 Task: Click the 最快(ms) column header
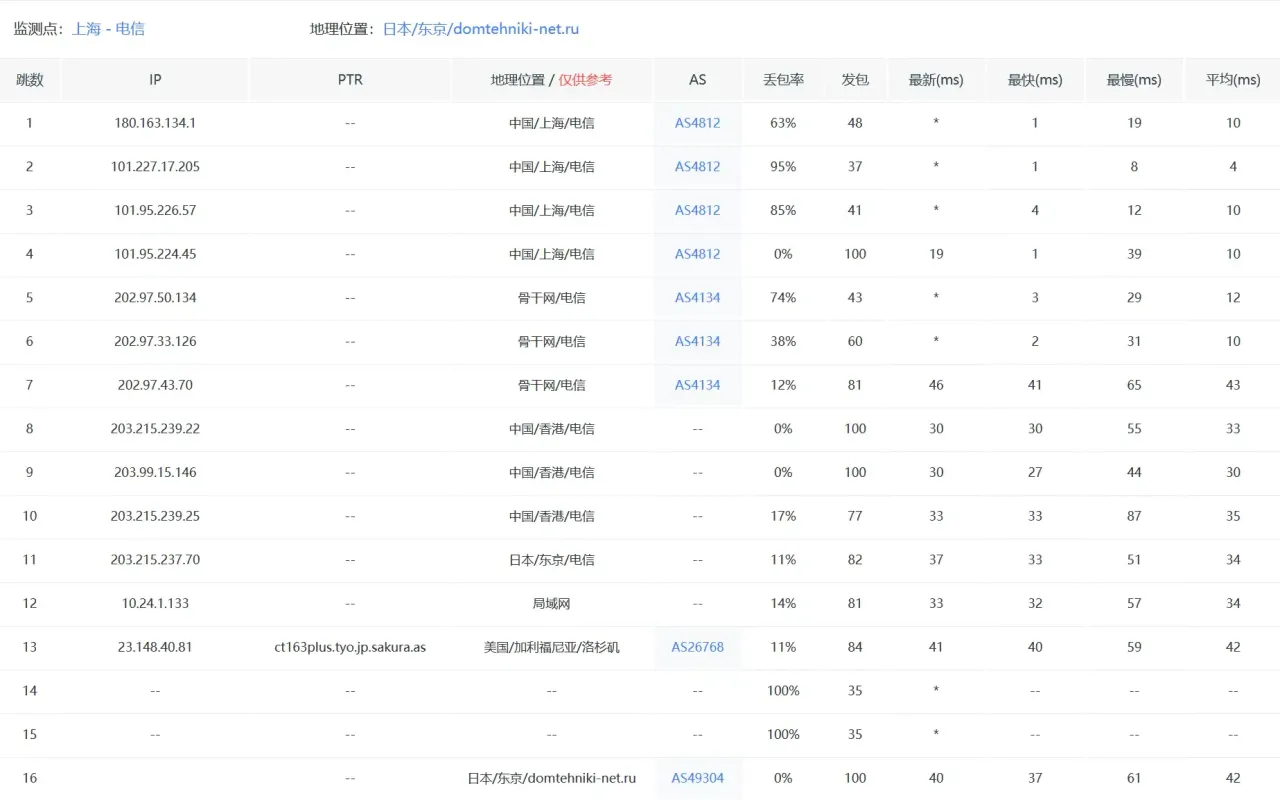[1035, 80]
